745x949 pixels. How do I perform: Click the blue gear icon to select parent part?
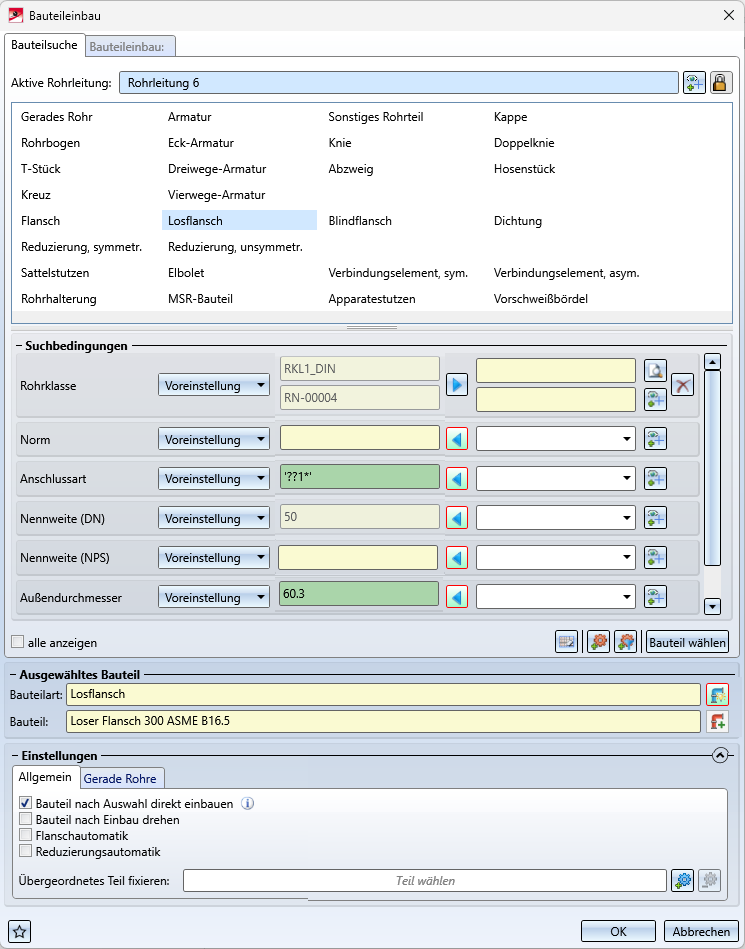(683, 881)
